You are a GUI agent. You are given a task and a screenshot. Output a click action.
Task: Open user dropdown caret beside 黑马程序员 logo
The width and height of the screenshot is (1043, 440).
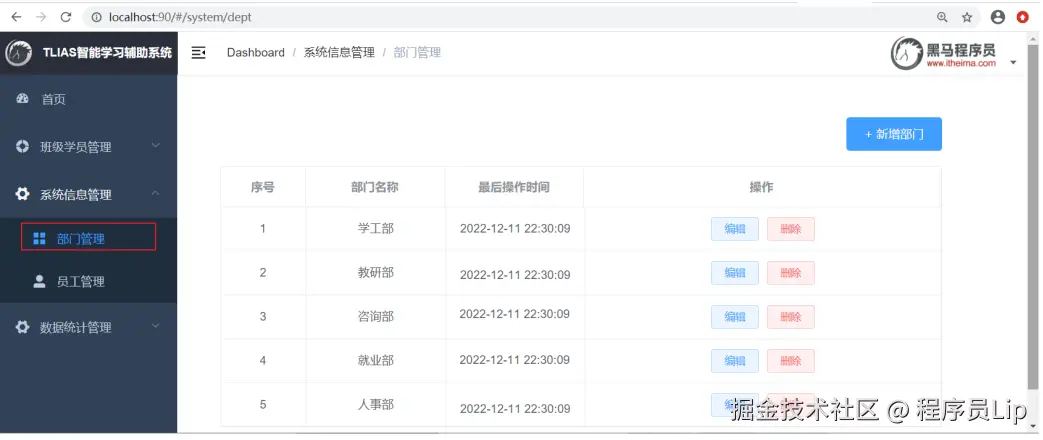pos(1013,62)
